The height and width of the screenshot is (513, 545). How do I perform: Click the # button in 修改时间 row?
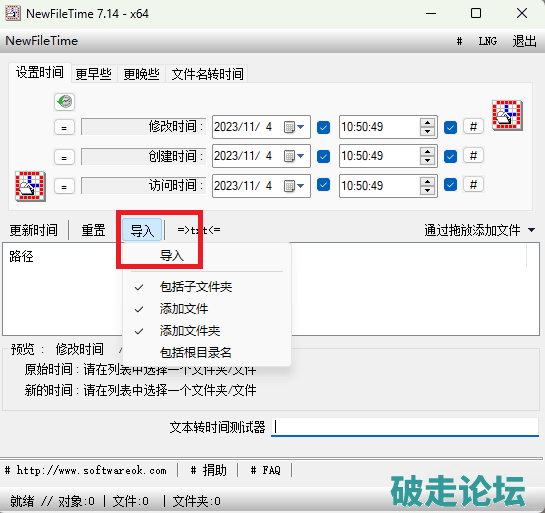[473, 127]
